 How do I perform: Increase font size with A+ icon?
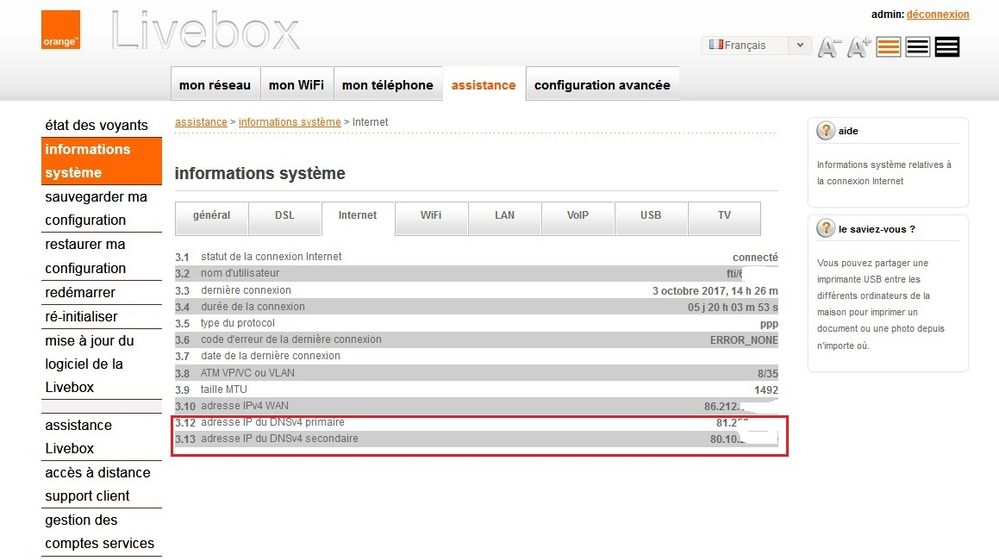pyautogui.click(x=859, y=47)
